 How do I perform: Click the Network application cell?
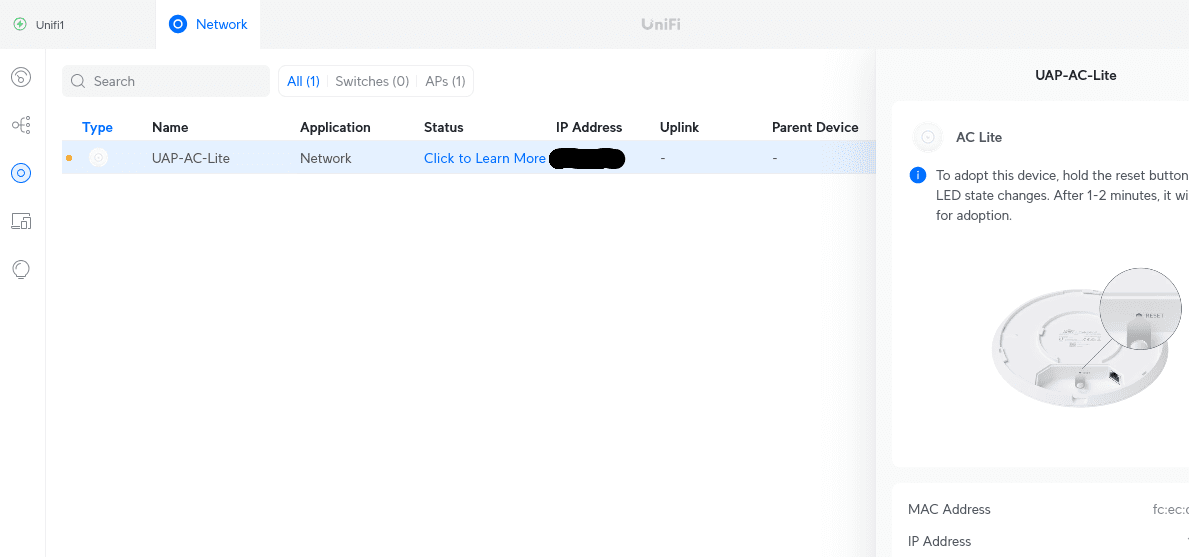326,158
